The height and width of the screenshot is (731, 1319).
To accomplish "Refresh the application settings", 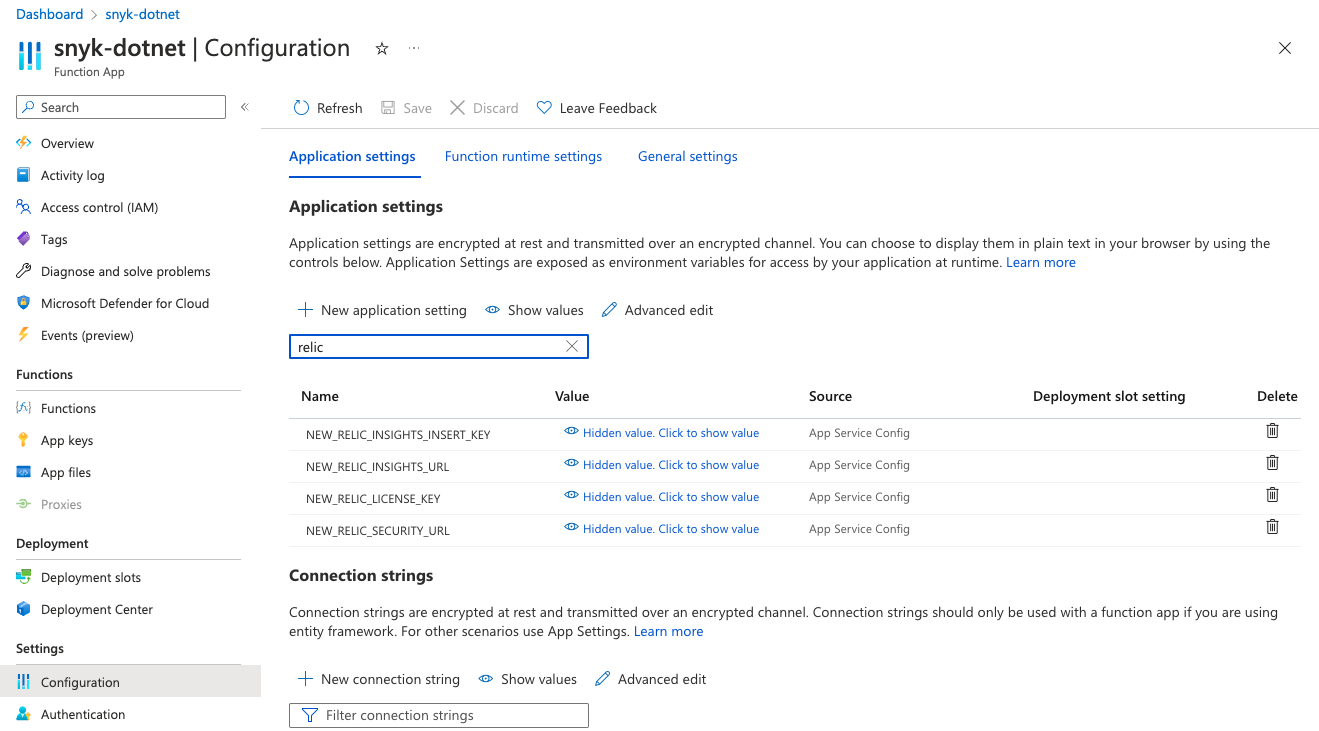I will click(327, 107).
